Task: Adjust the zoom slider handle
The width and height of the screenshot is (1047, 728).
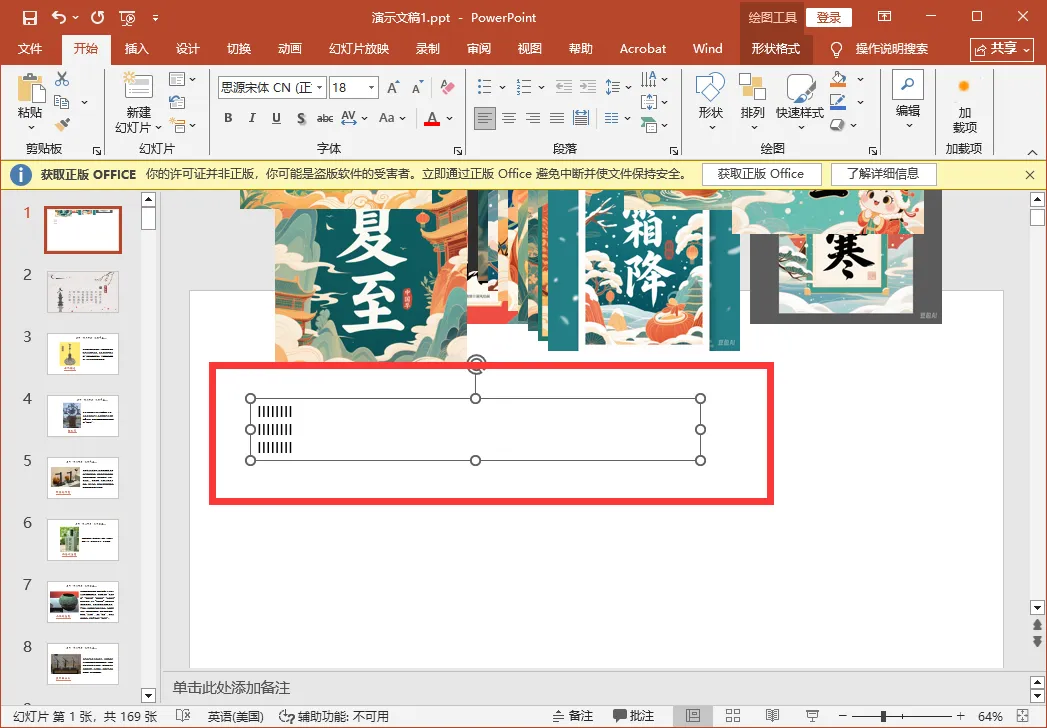Action: point(883,716)
